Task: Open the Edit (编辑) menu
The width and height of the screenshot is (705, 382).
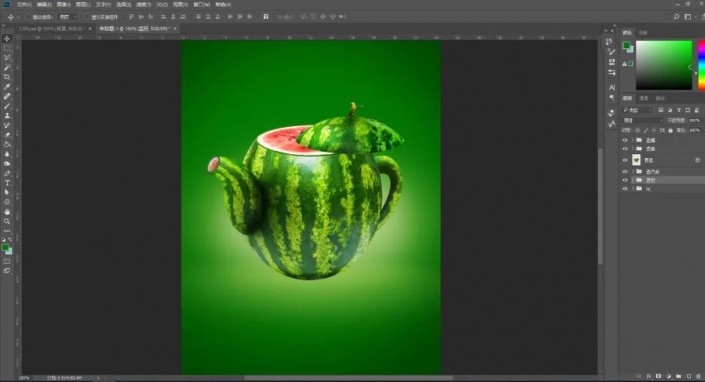Action: pyautogui.click(x=44, y=4)
